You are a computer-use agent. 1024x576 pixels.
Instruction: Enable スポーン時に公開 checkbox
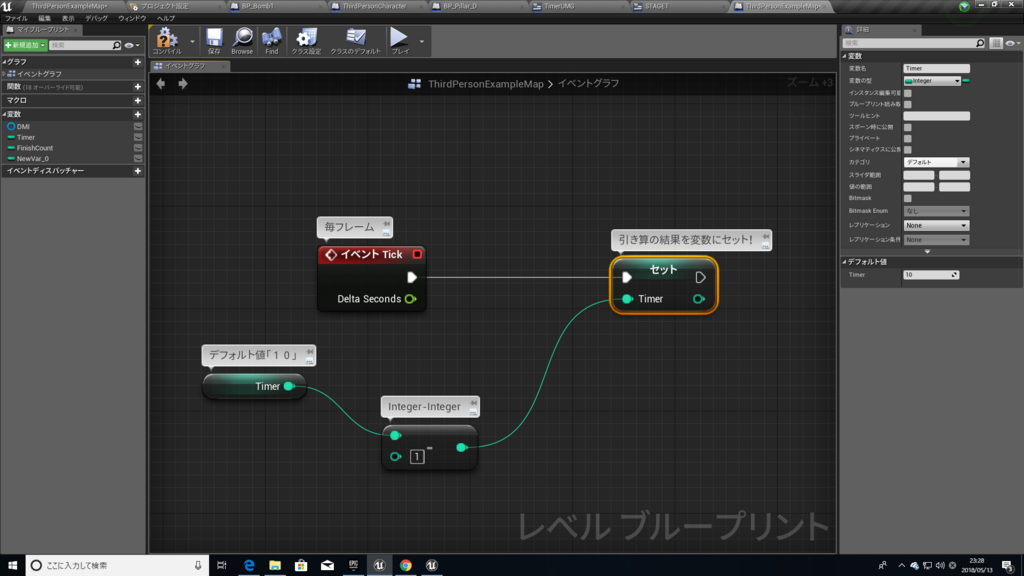click(908, 127)
